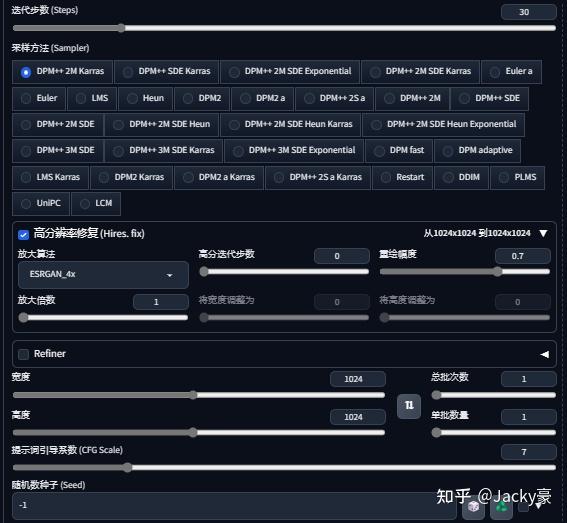Screen dimensions: 567x523
Task: Select the plain DPM++ 2M sampler
Action: 412,98
